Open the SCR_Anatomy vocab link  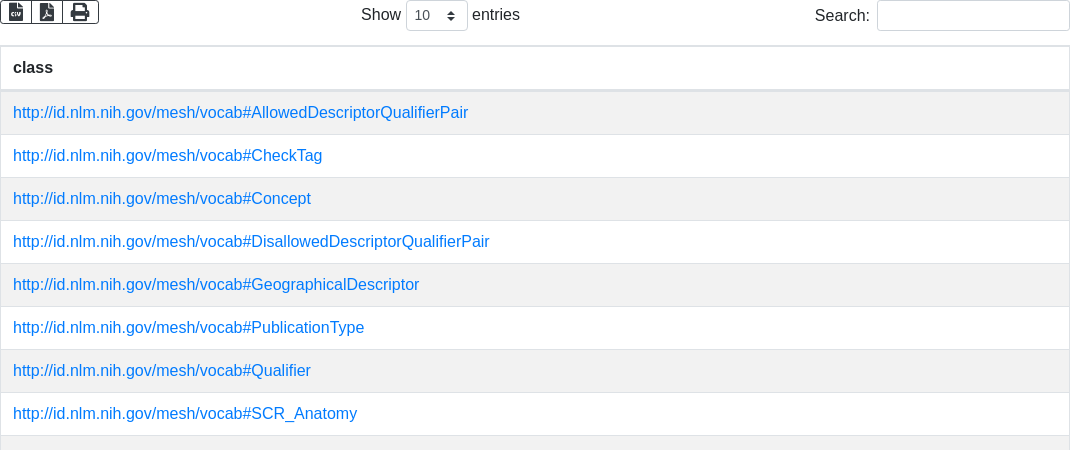pyautogui.click(x=185, y=414)
